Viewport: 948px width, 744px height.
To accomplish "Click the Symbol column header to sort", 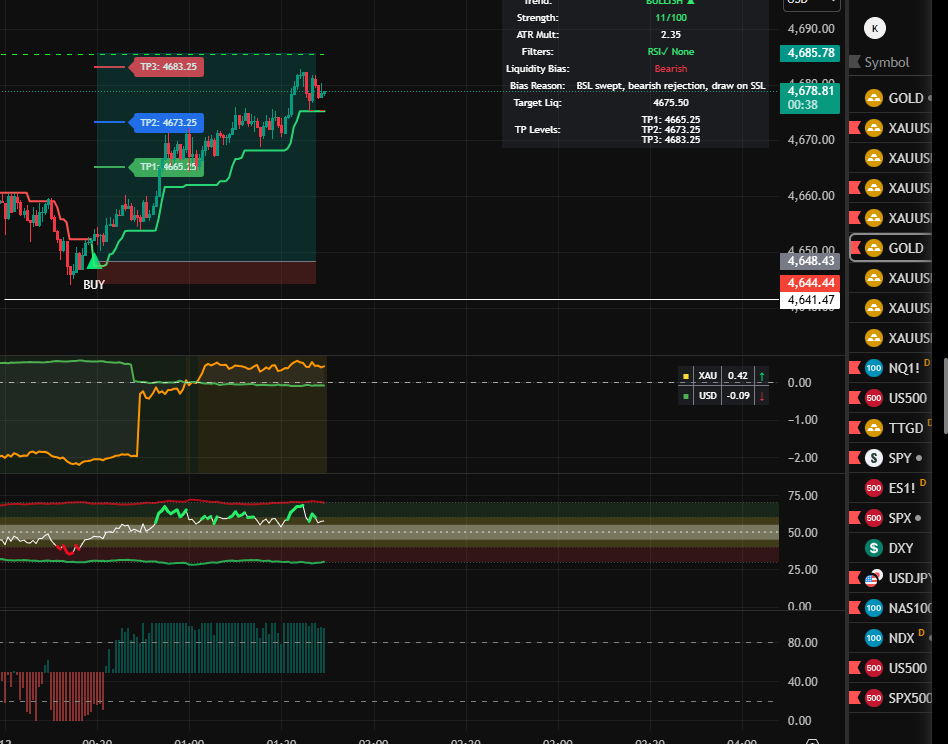I will 887,62.
